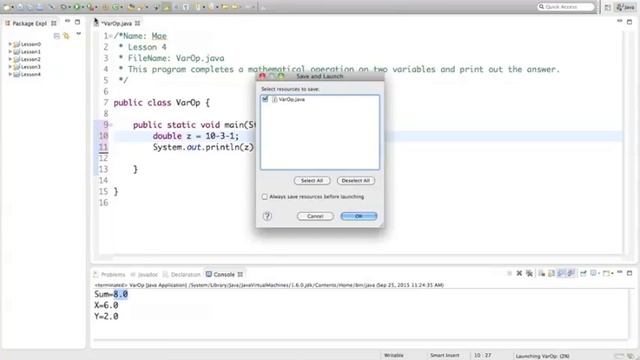Image resolution: width=640 pixels, height=360 pixels.
Task: Expand the Lesson2 project
Action: point(10,59)
